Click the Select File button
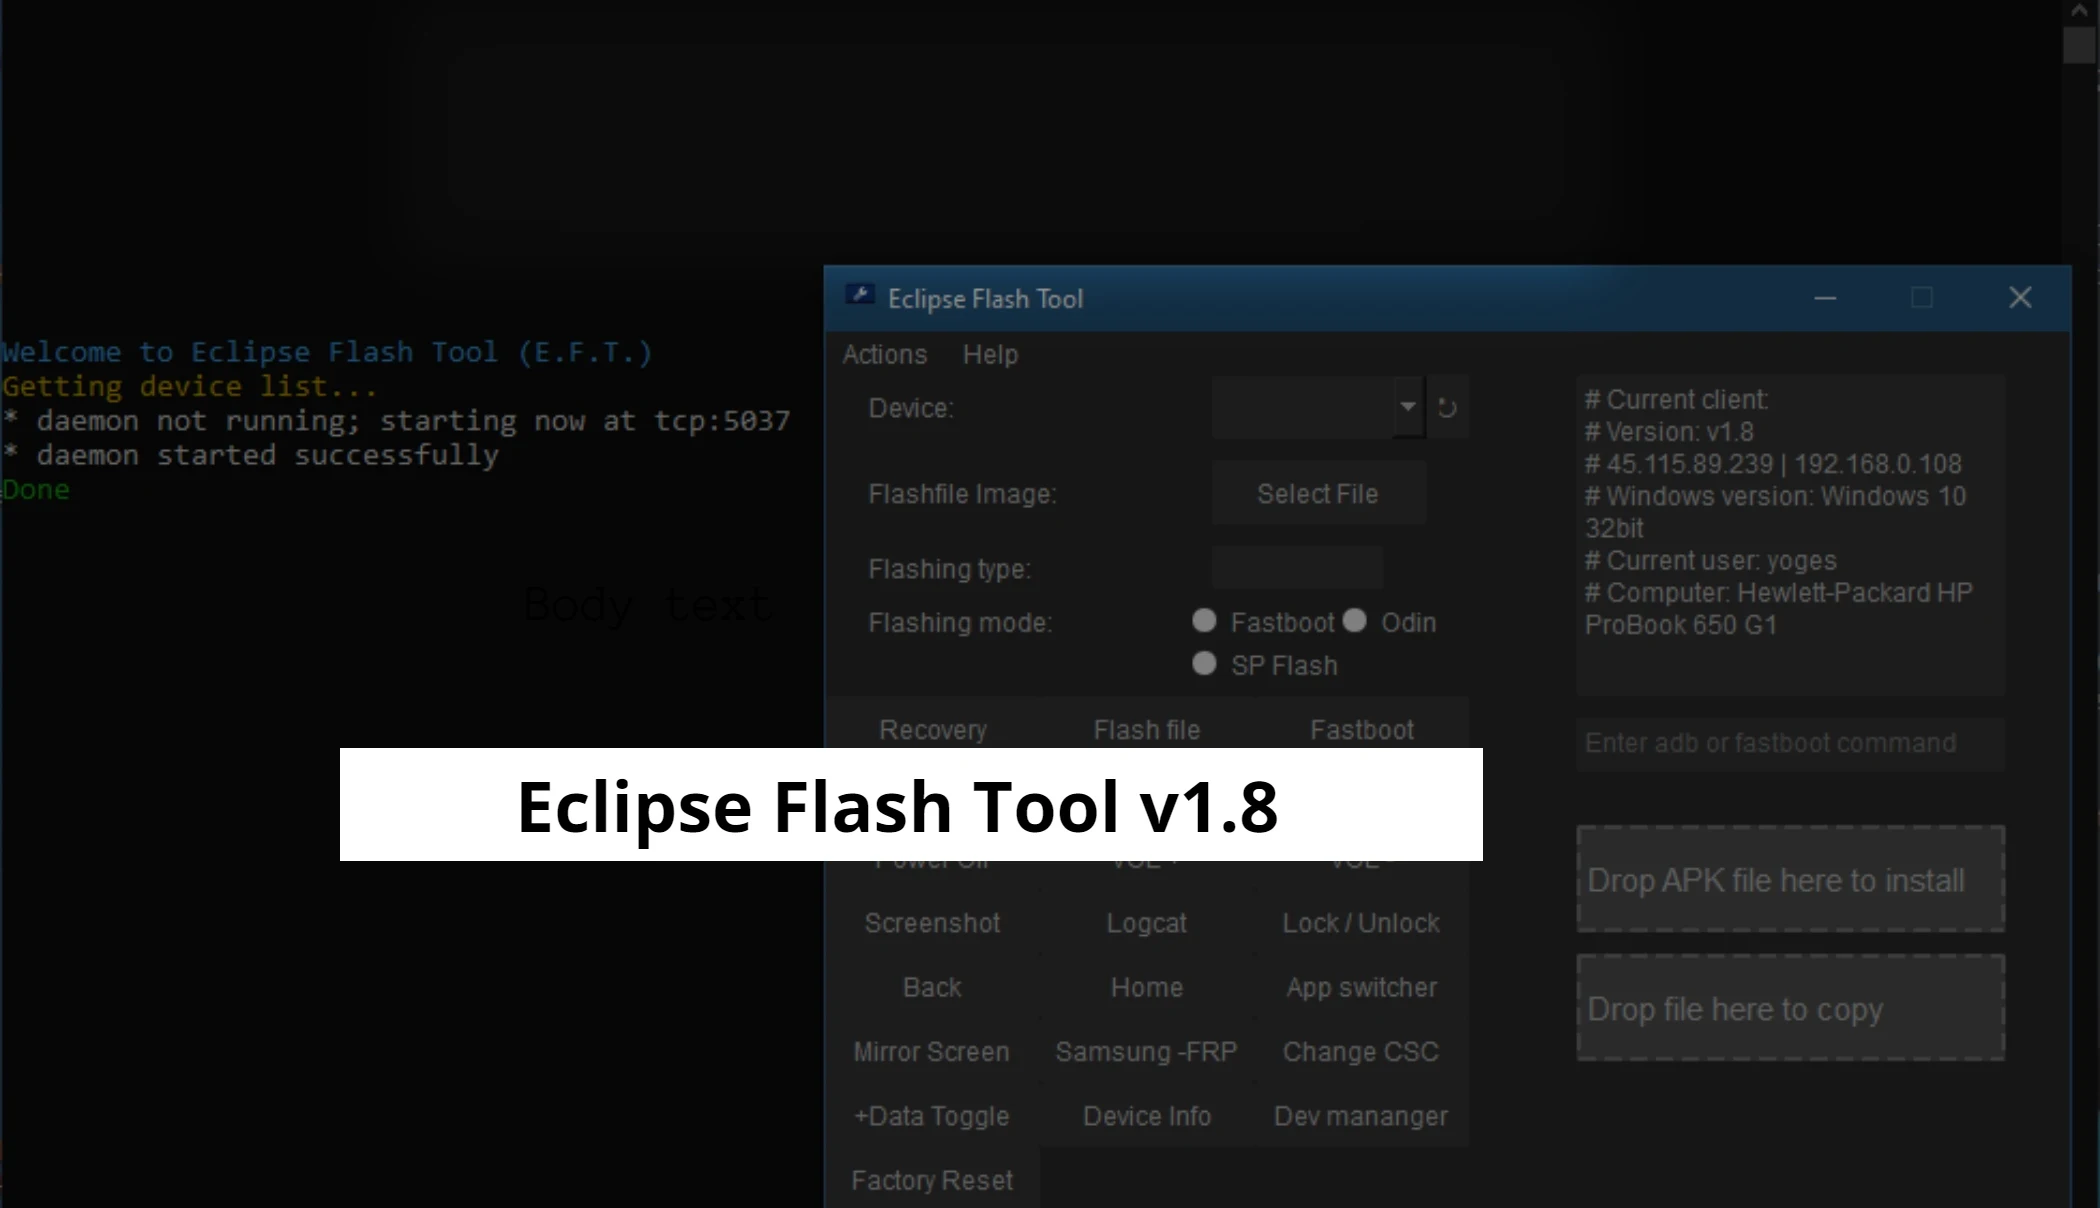The height and width of the screenshot is (1208, 2100). tap(1317, 493)
